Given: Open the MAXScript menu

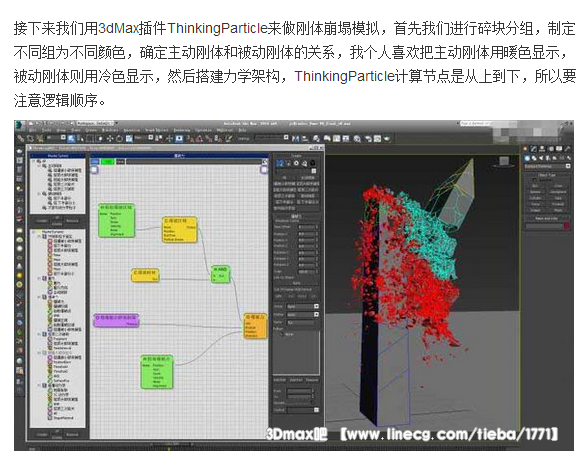Looking at the screenshot, I should [x=225, y=130].
